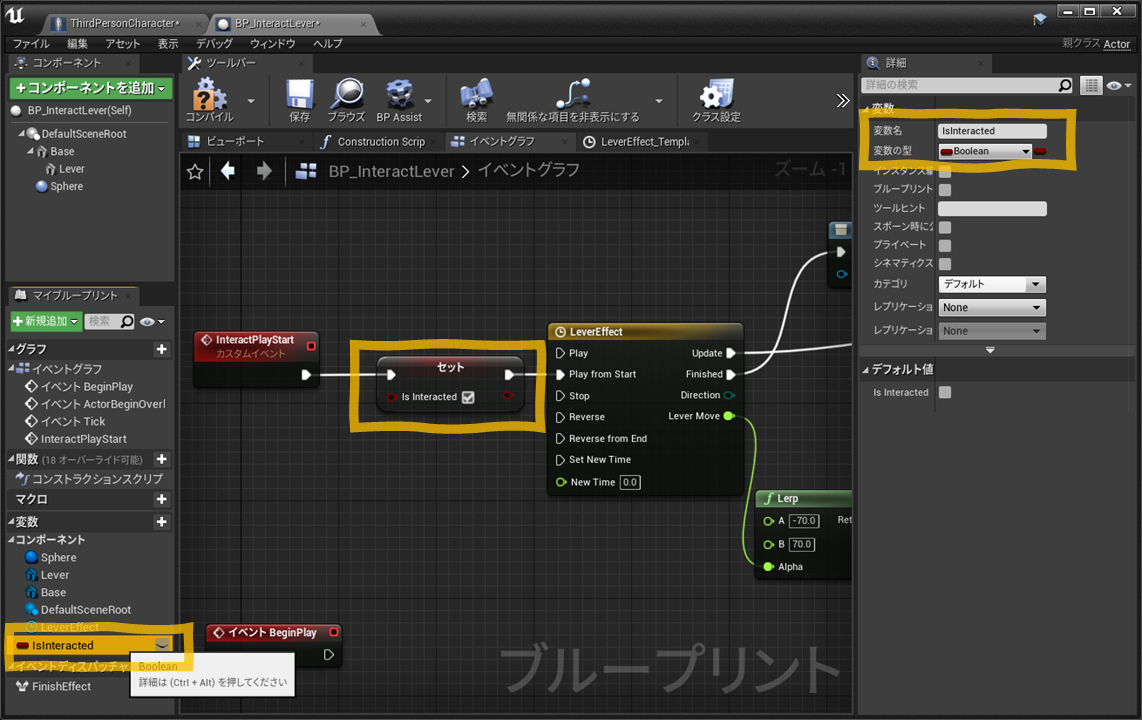Click the search magnifier in Details panel

(1065, 85)
